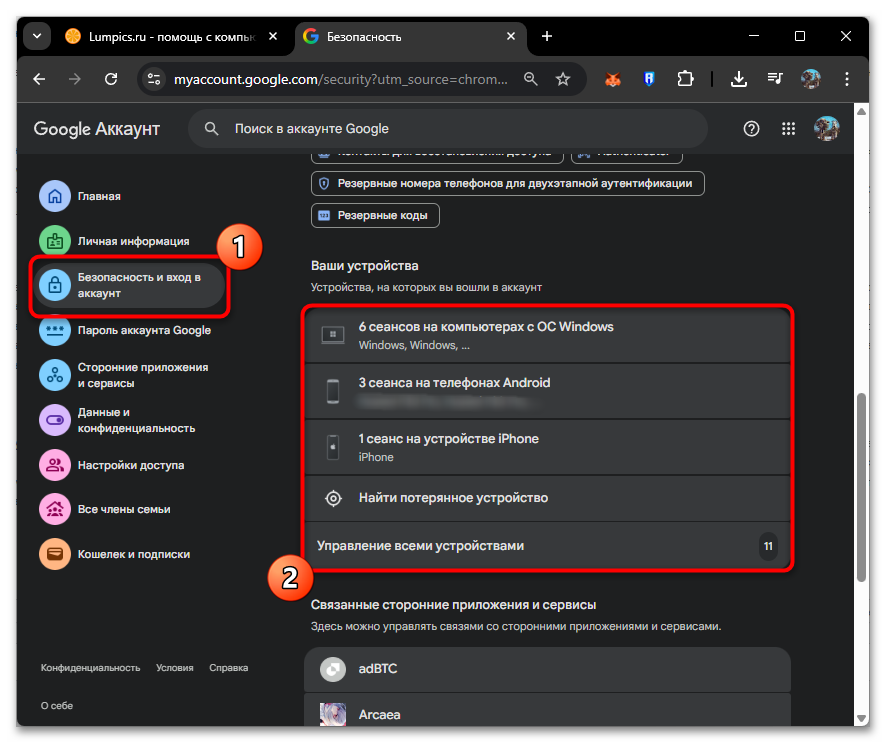The width and height of the screenshot is (886, 743).
Task: Click Справка footer link
Action: click(228, 668)
